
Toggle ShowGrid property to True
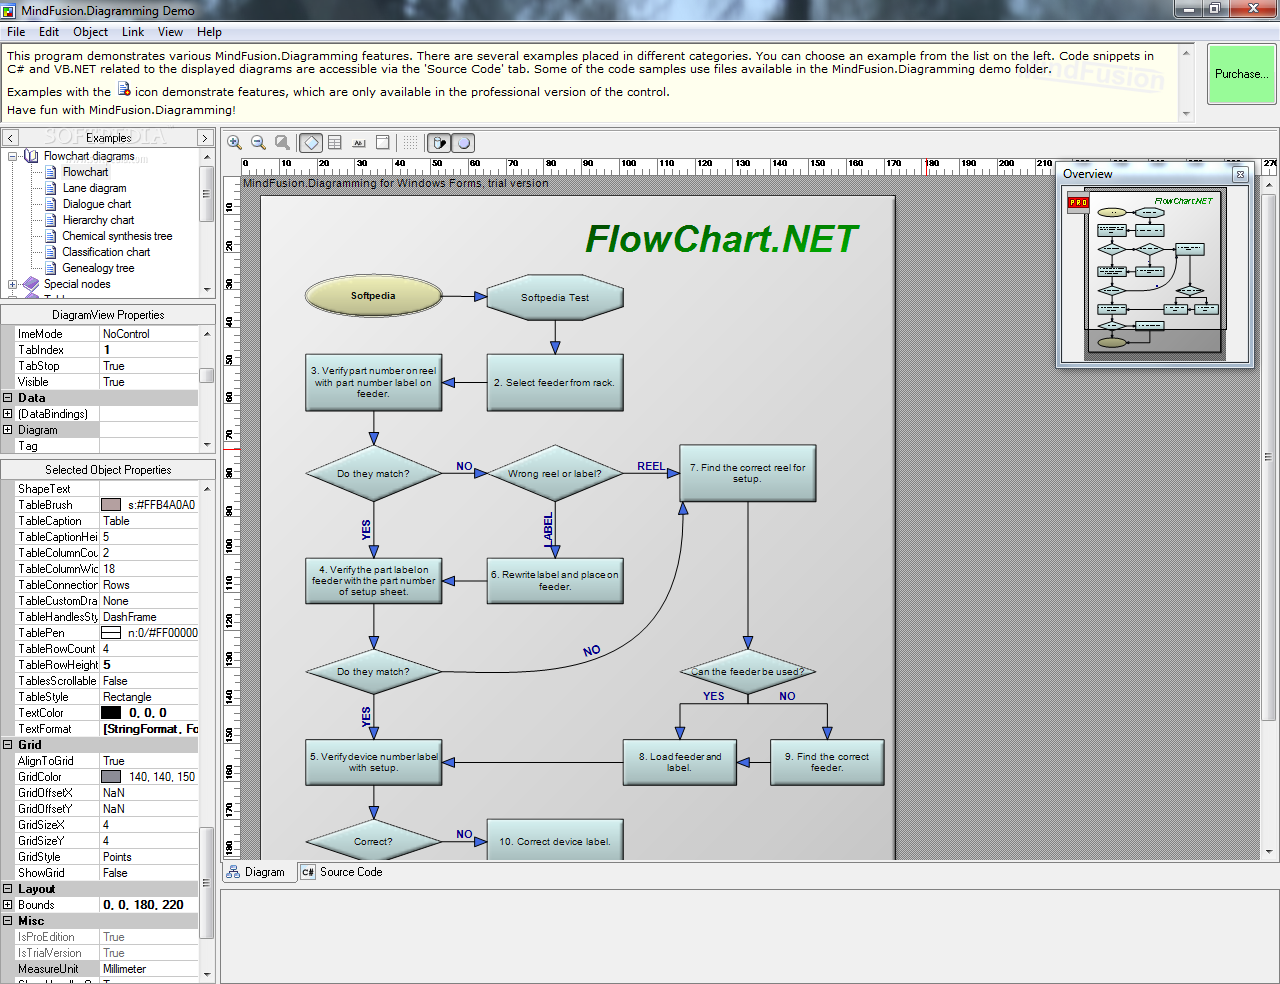point(148,872)
